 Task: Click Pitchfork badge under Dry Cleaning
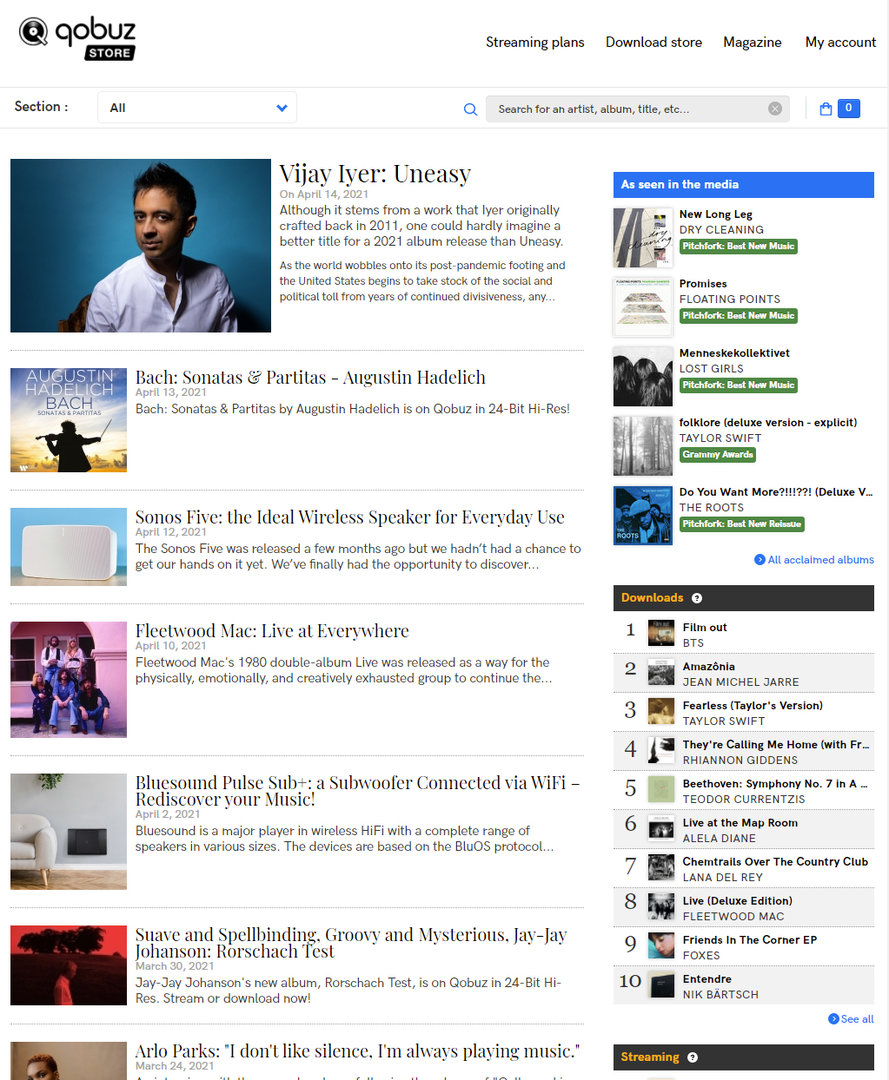738,247
